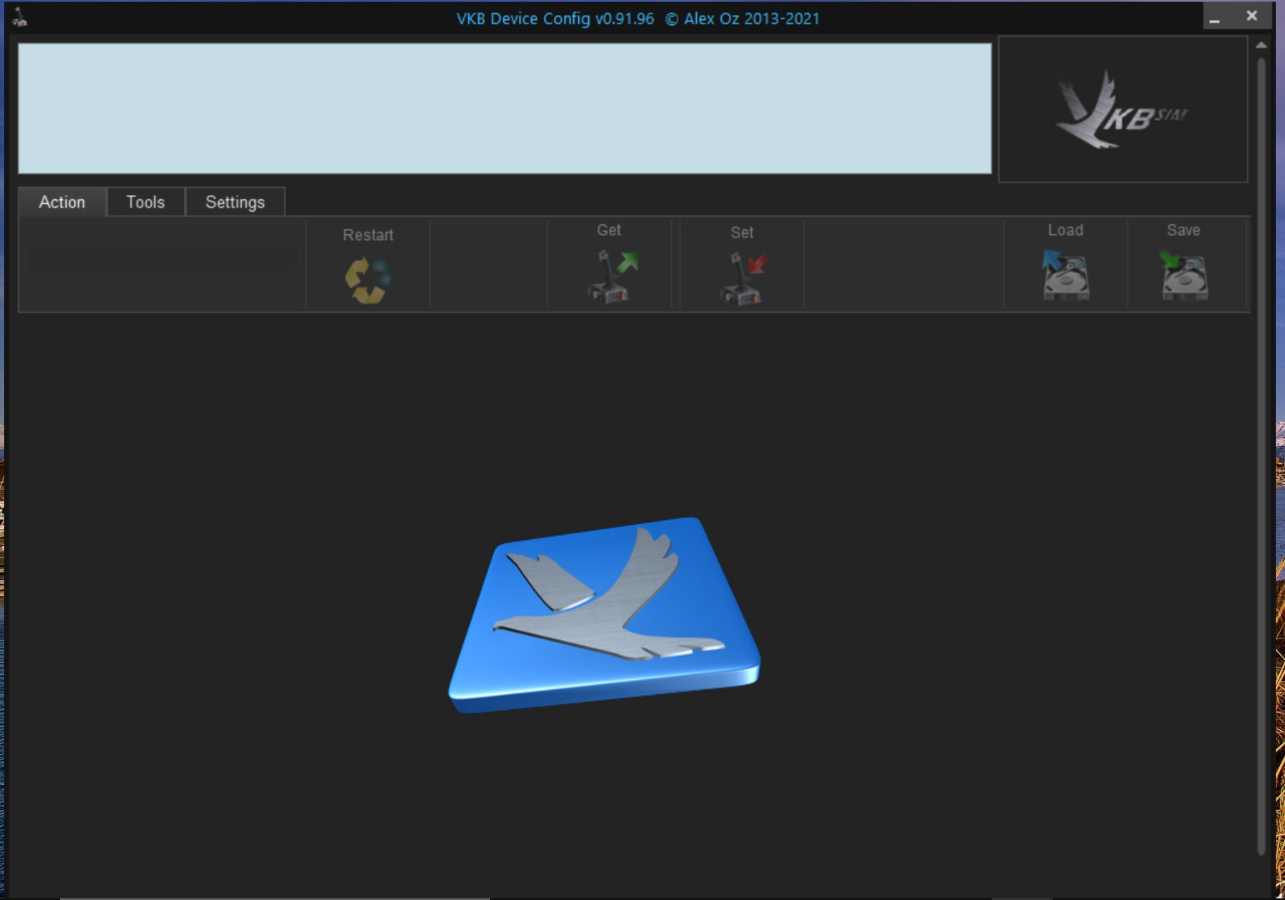
Task: Minimize the VKB Device Config window
Action: [x=1214, y=18]
